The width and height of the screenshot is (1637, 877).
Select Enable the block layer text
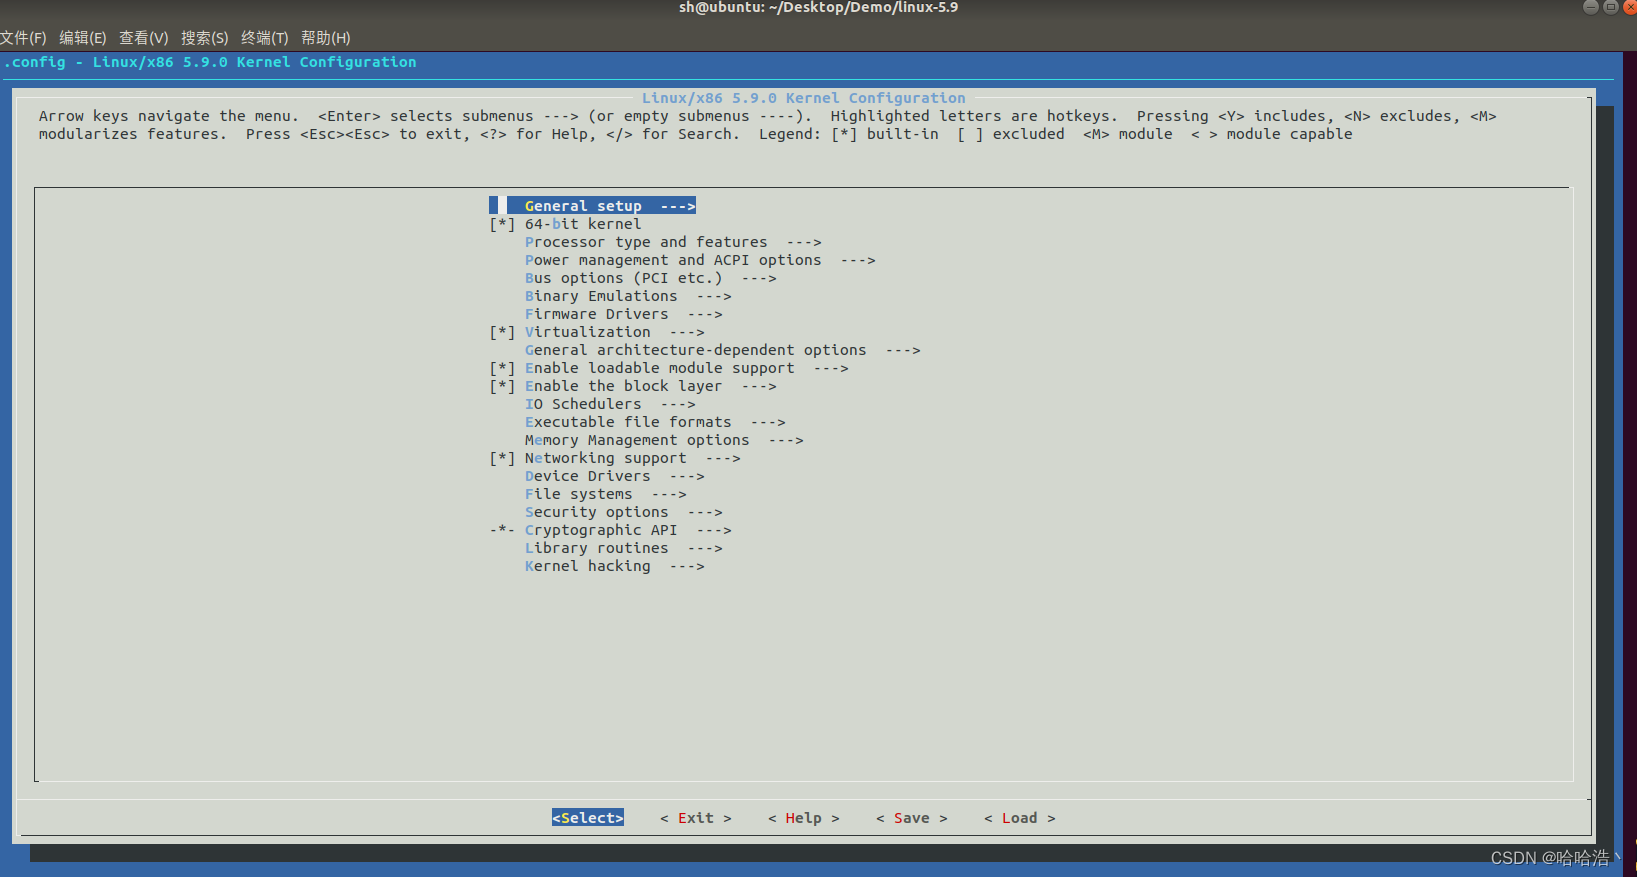click(623, 386)
